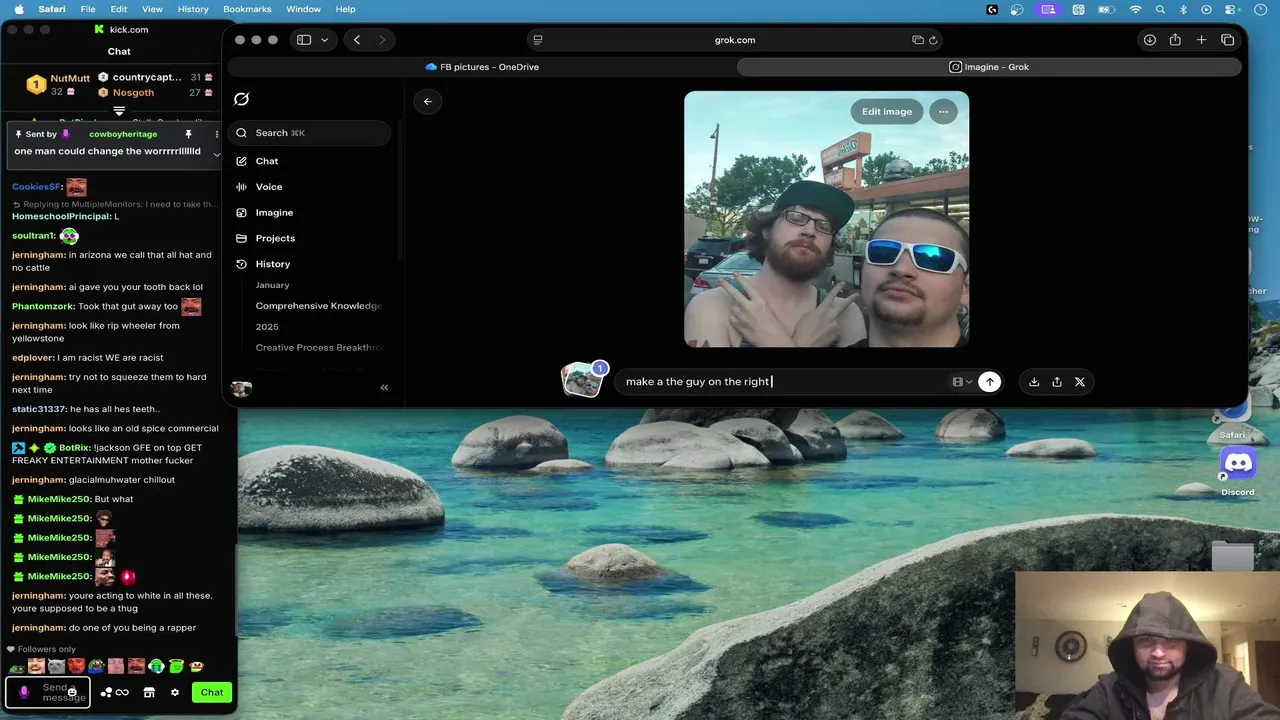The image size is (1280, 720).
Task: Click the MultipleMonitors reply reference line
Action: coord(115,204)
